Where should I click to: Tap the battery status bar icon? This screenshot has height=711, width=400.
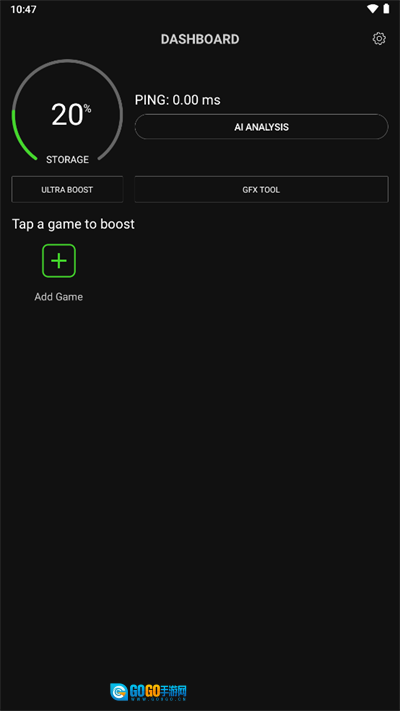pyautogui.click(x=386, y=9)
